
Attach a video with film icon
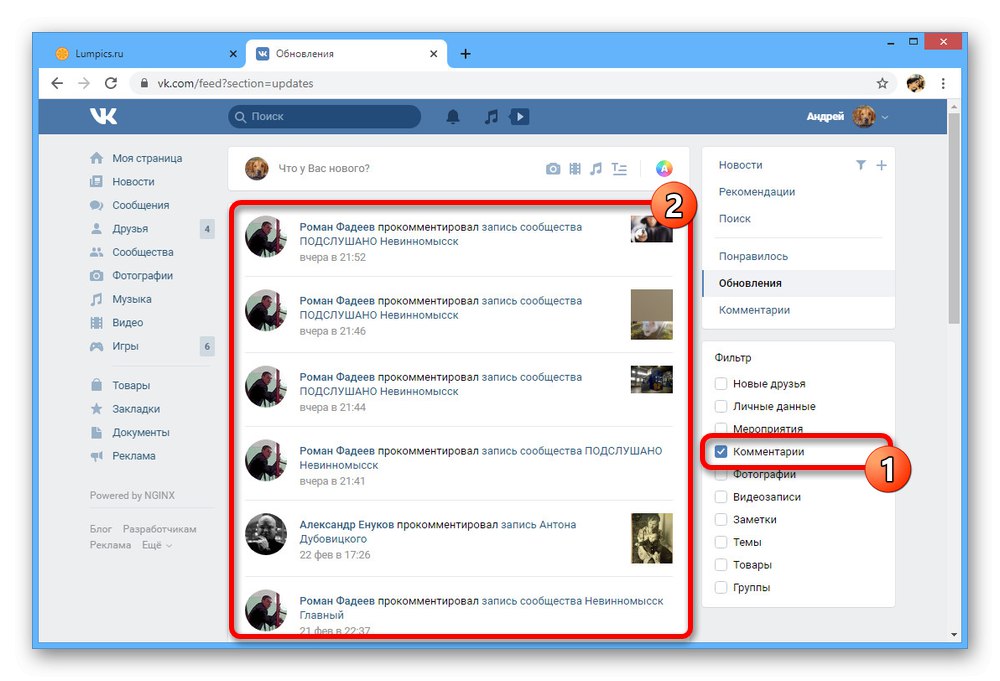point(575,168)
